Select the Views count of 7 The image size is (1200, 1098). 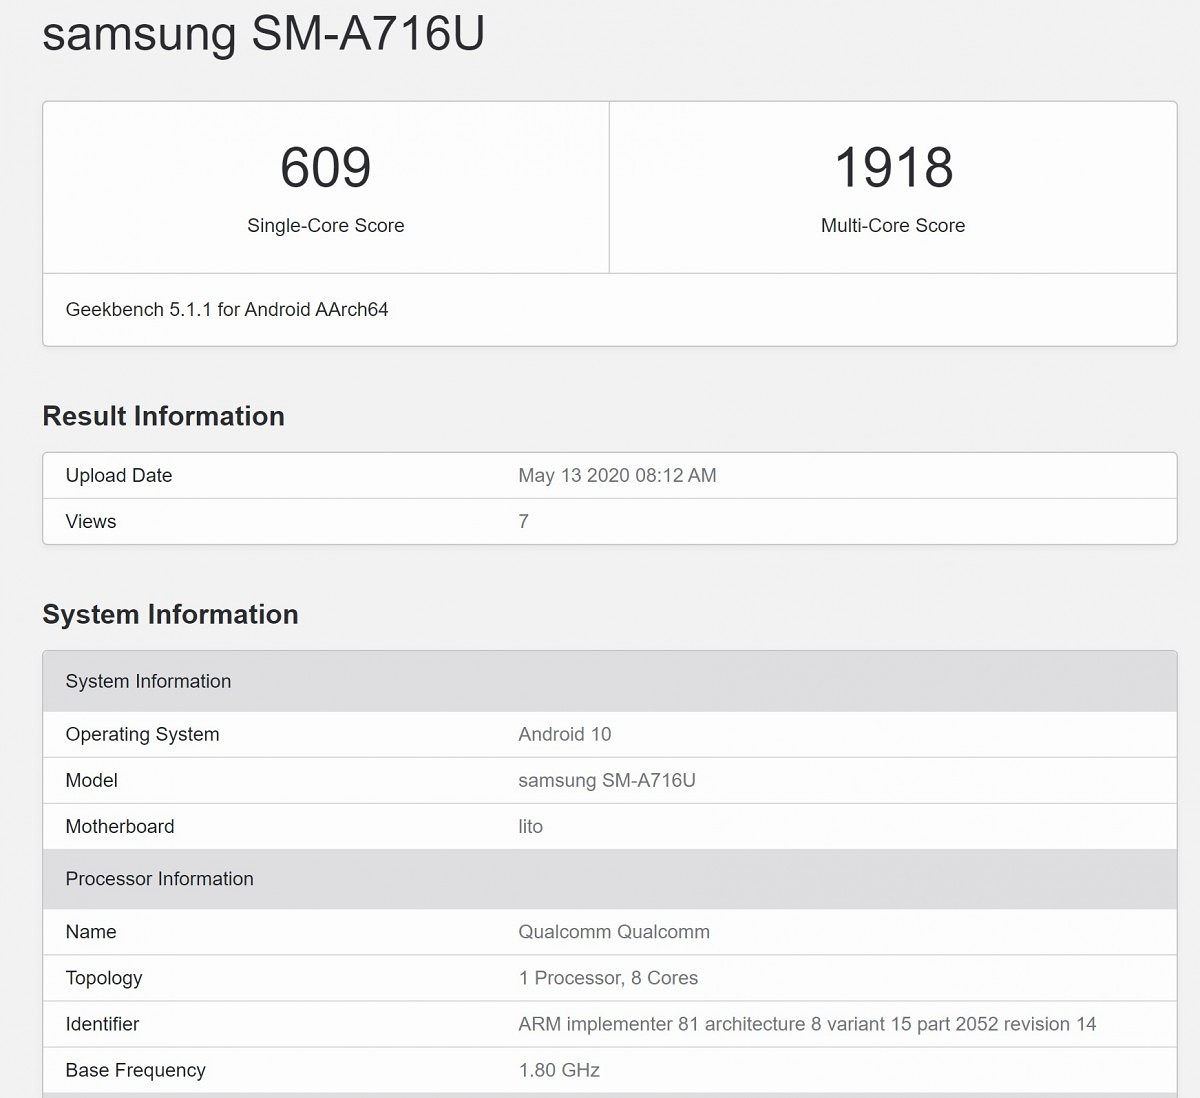pyautogui.click(x=523, y=521)
